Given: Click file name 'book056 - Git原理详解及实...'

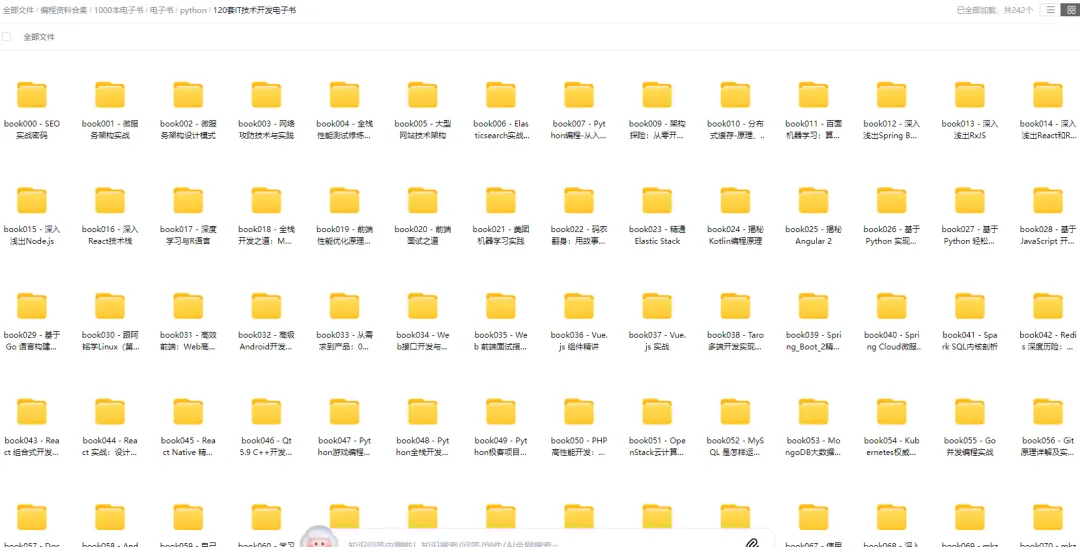Looking at the screenshot, I should coord(1048,446).
